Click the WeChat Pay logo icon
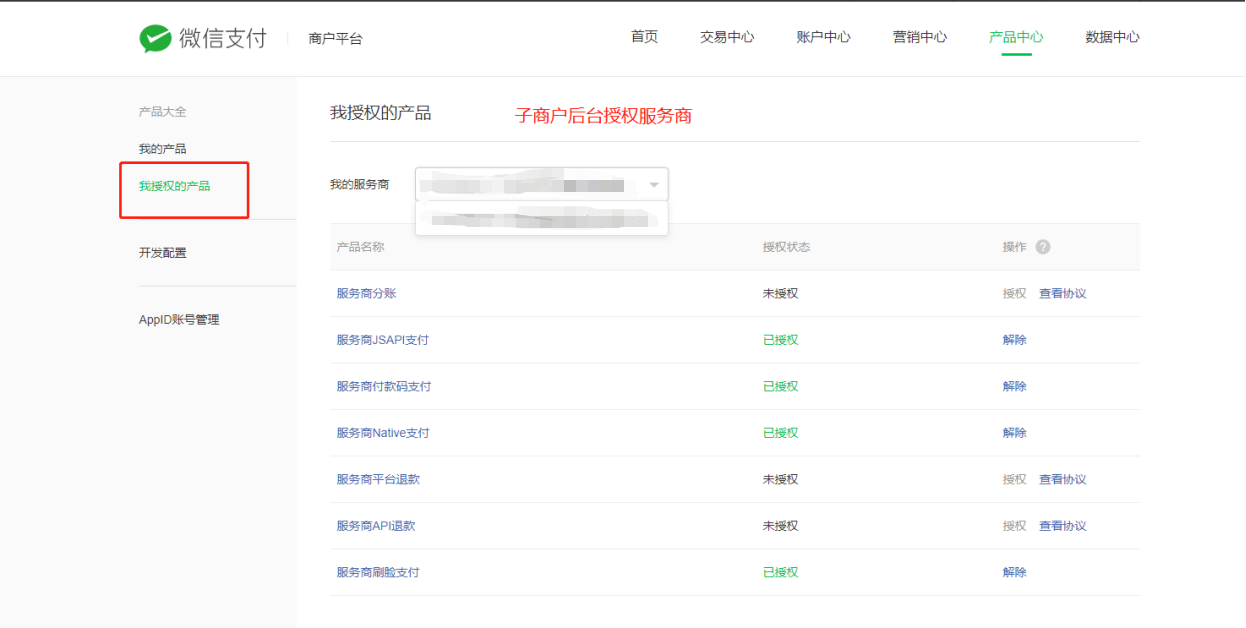1246x628 pixels. (x=155, y=38)
